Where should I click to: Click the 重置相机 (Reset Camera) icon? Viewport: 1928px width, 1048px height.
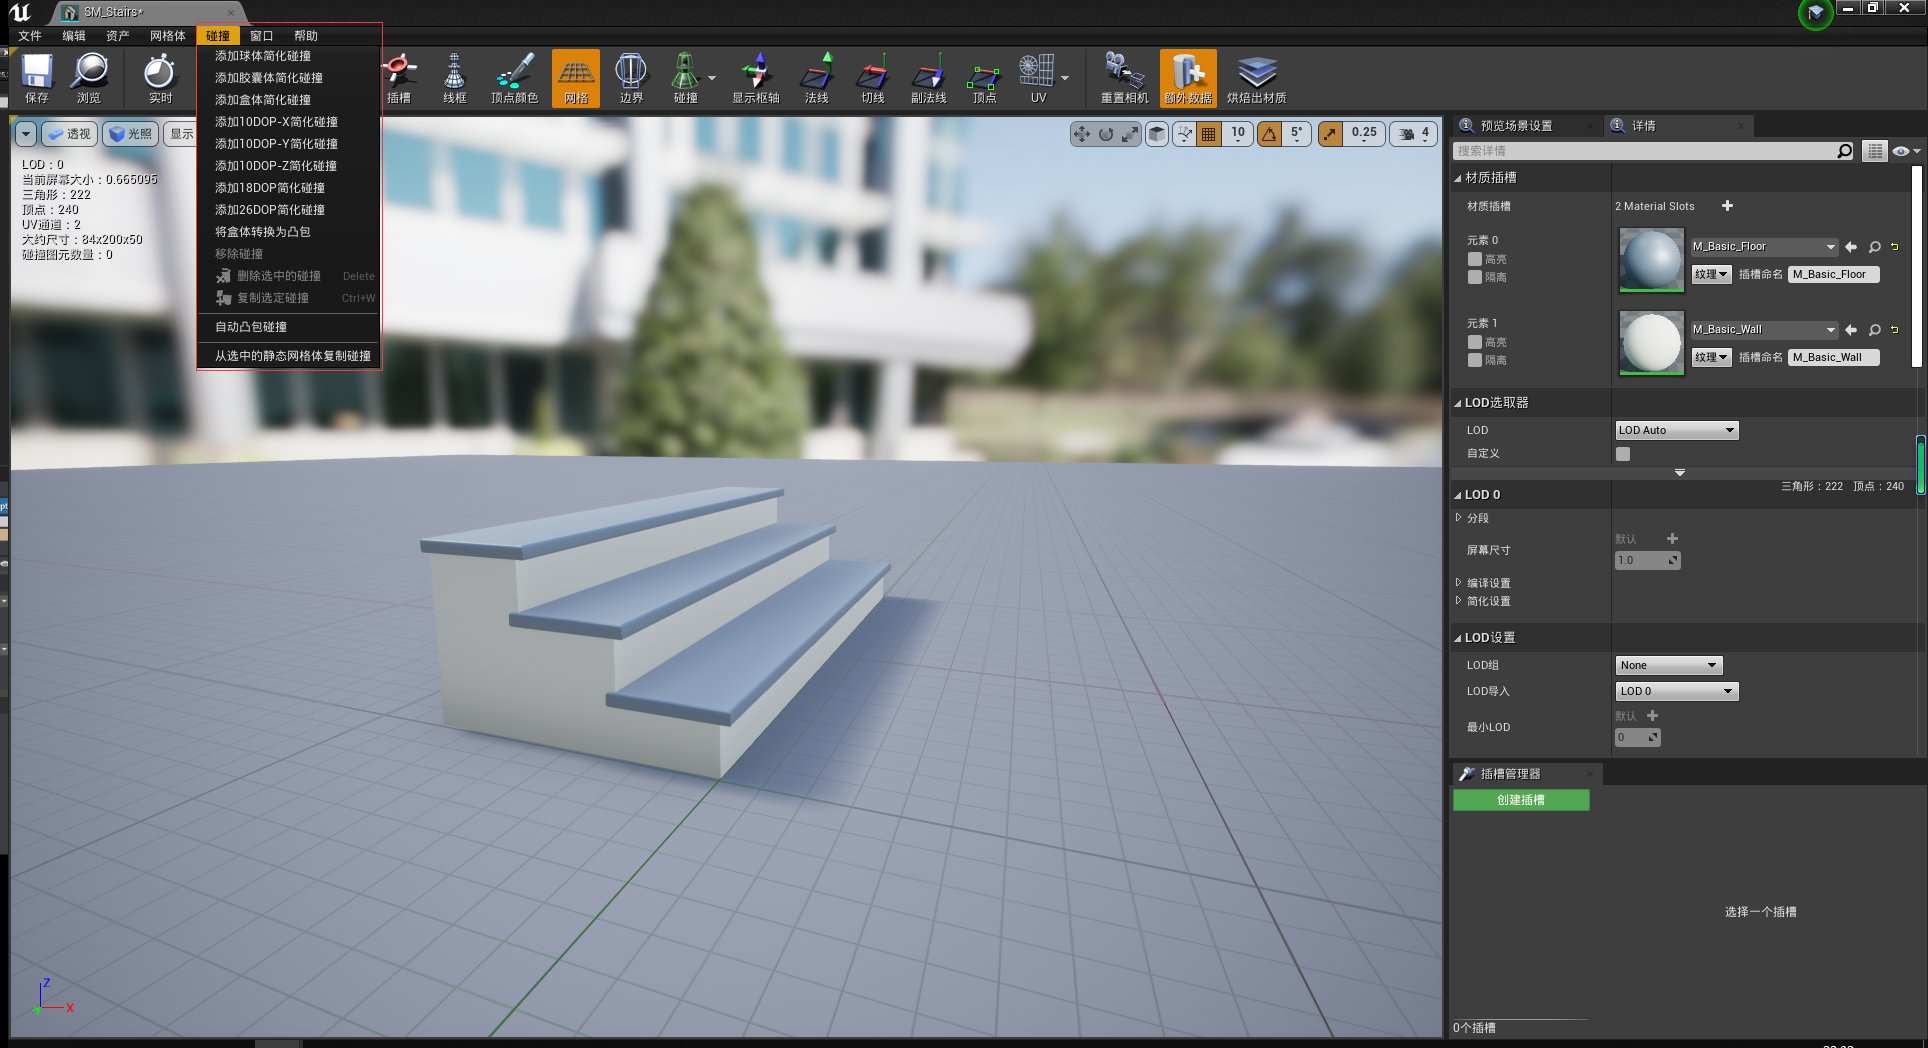1125,78
